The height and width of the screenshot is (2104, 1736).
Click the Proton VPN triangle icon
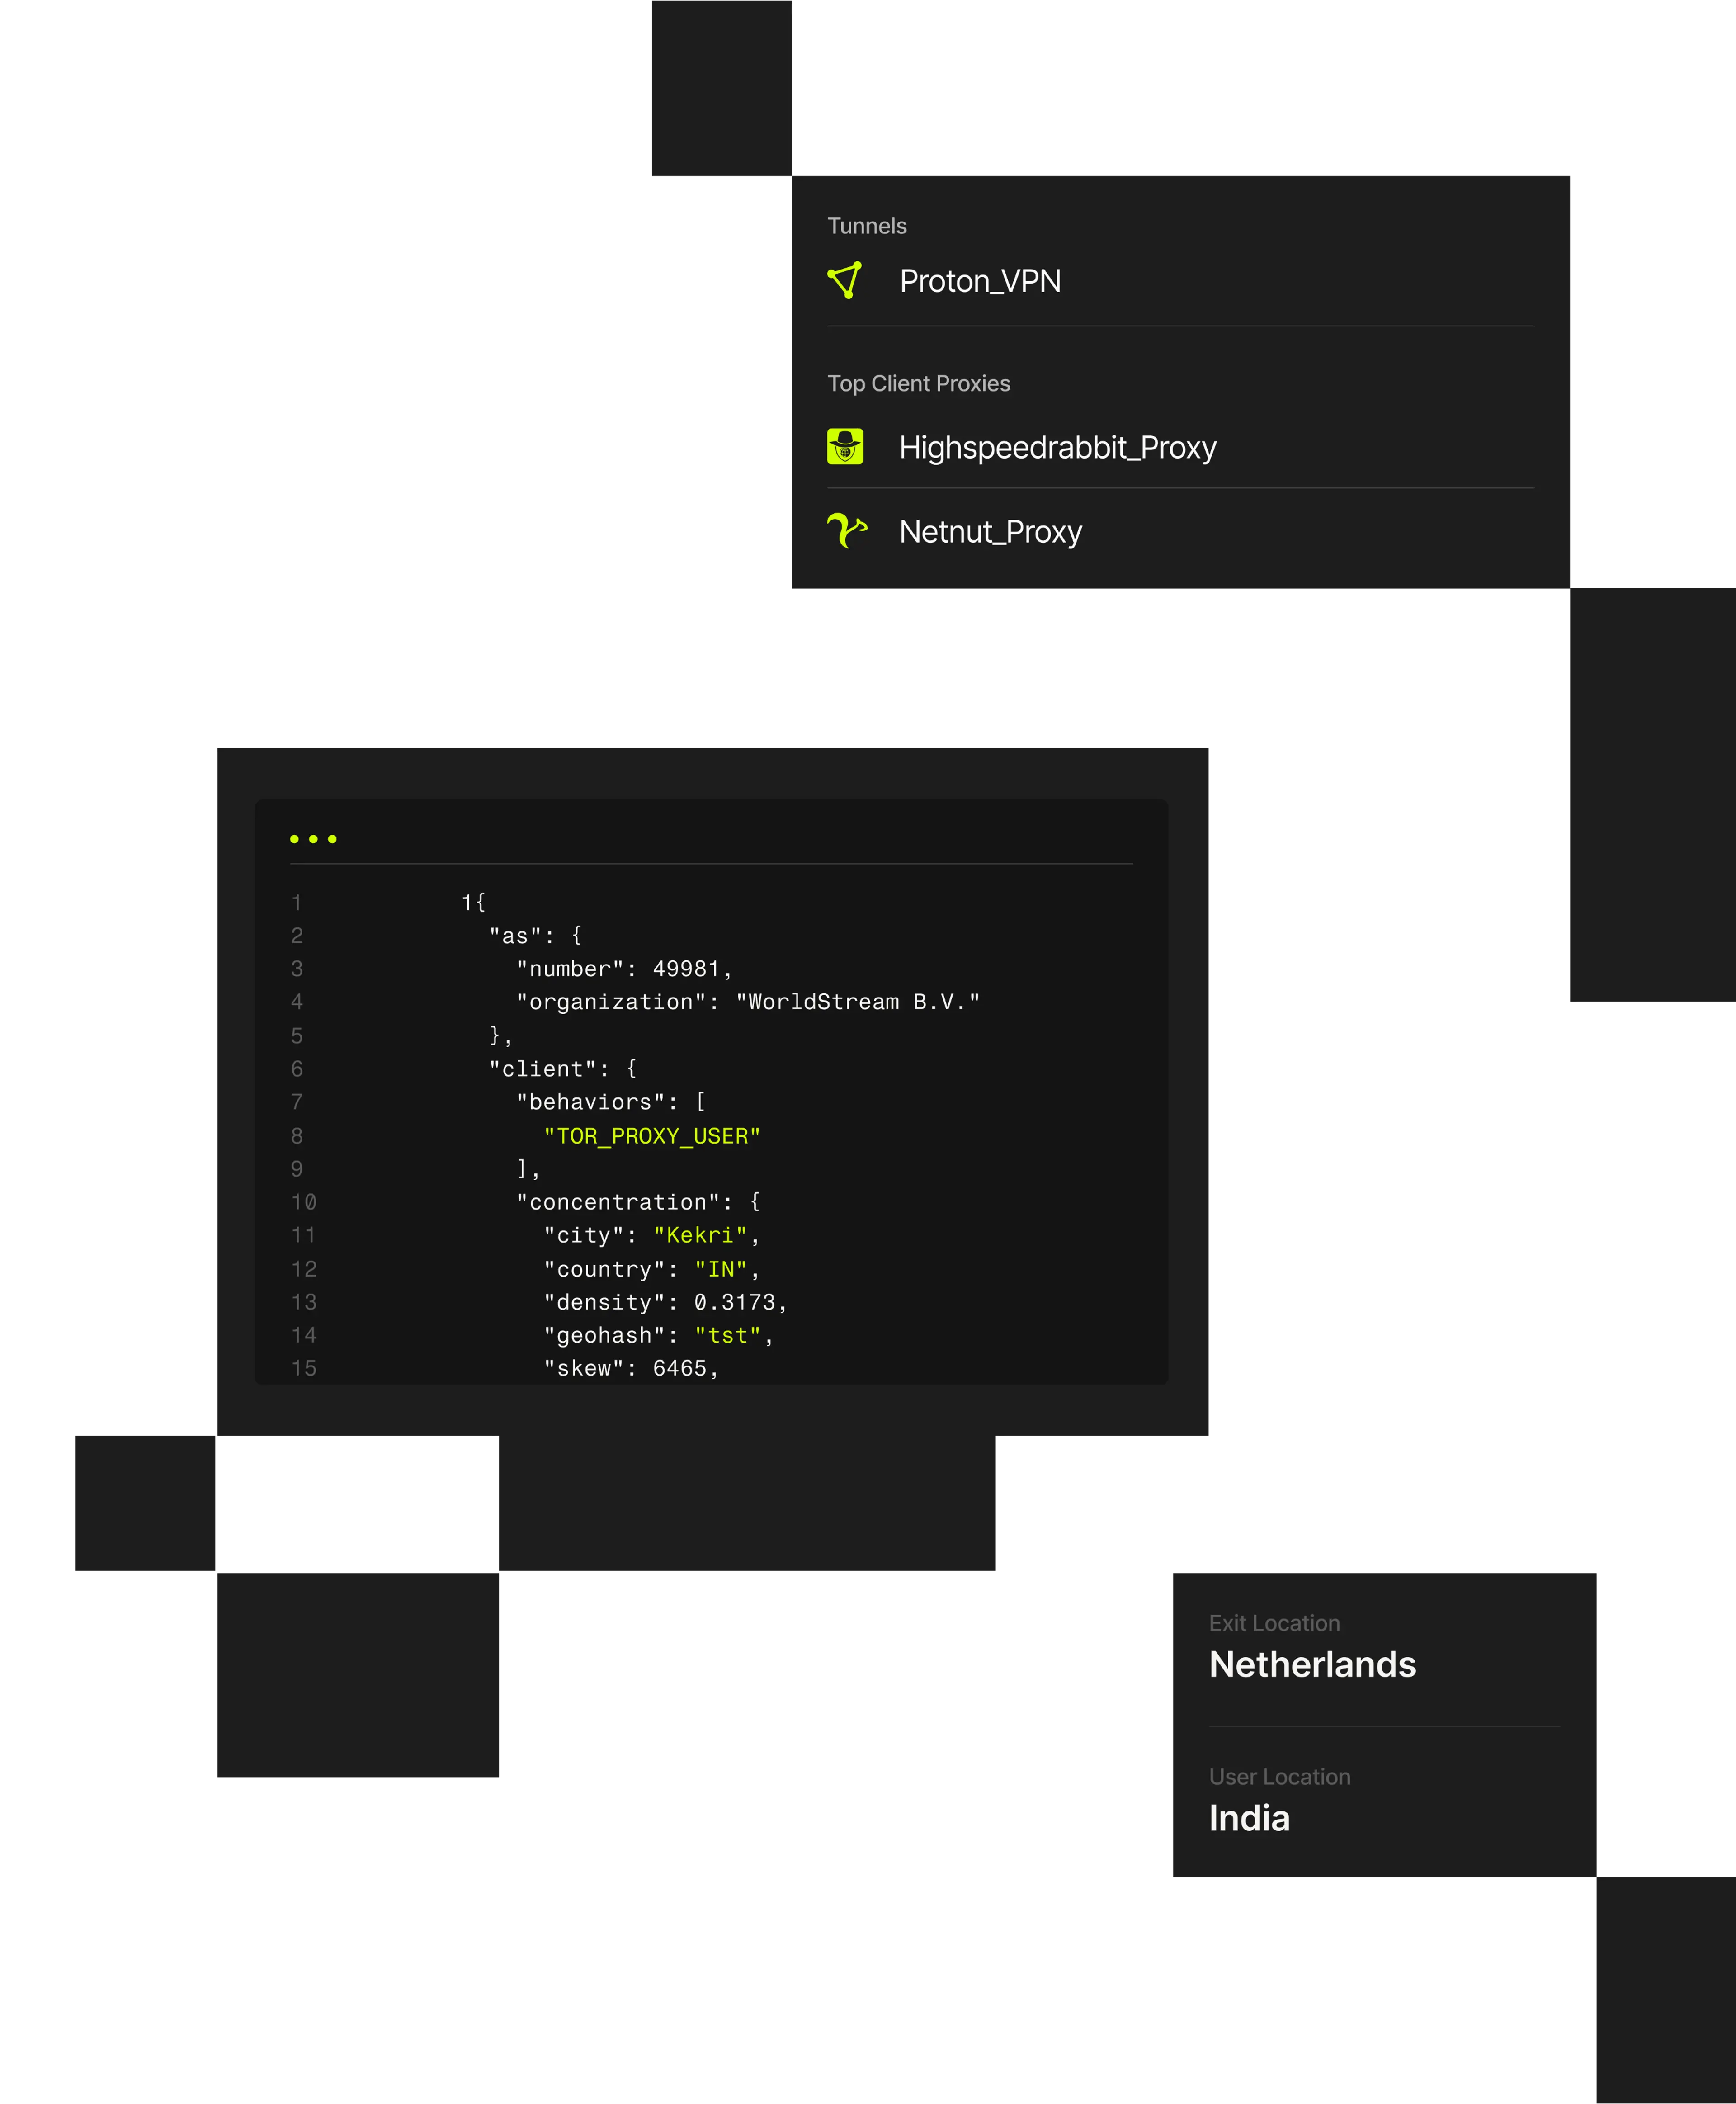pos(845,280)
